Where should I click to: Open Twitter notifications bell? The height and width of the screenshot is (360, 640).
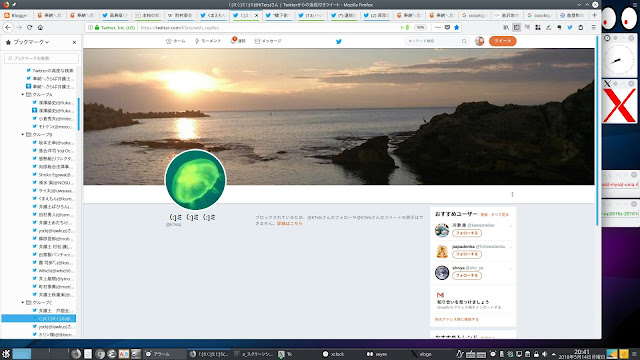(x=238, y=40)
